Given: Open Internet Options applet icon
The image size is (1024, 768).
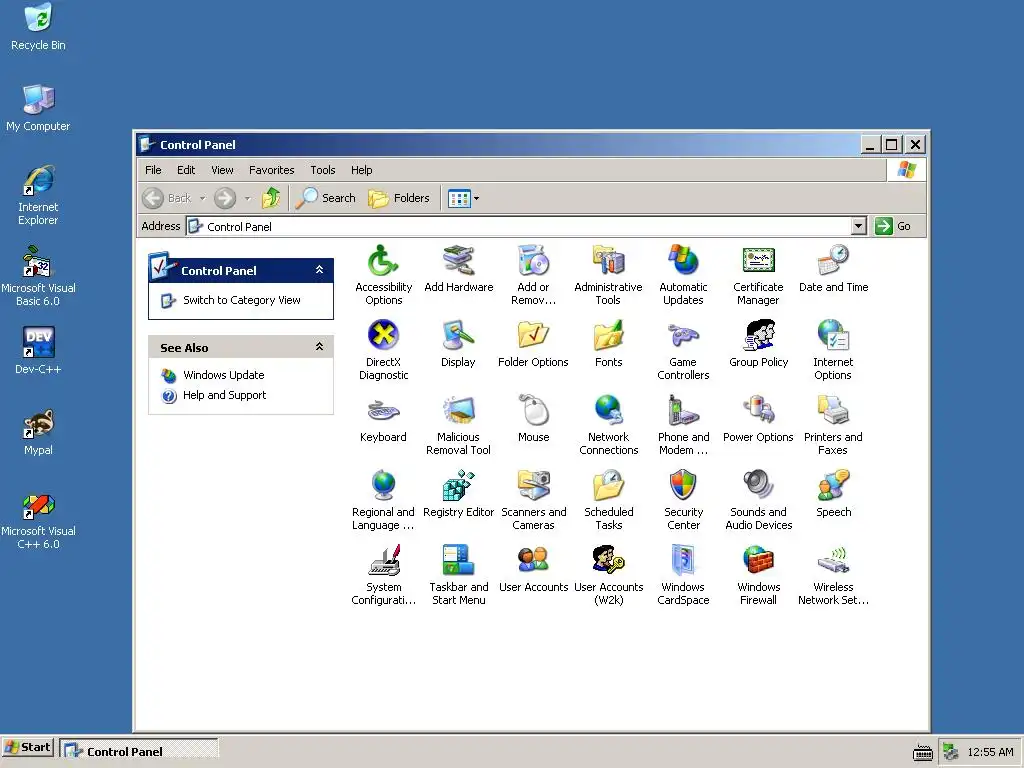Looking at the screenshot, I should coord(833,336).
